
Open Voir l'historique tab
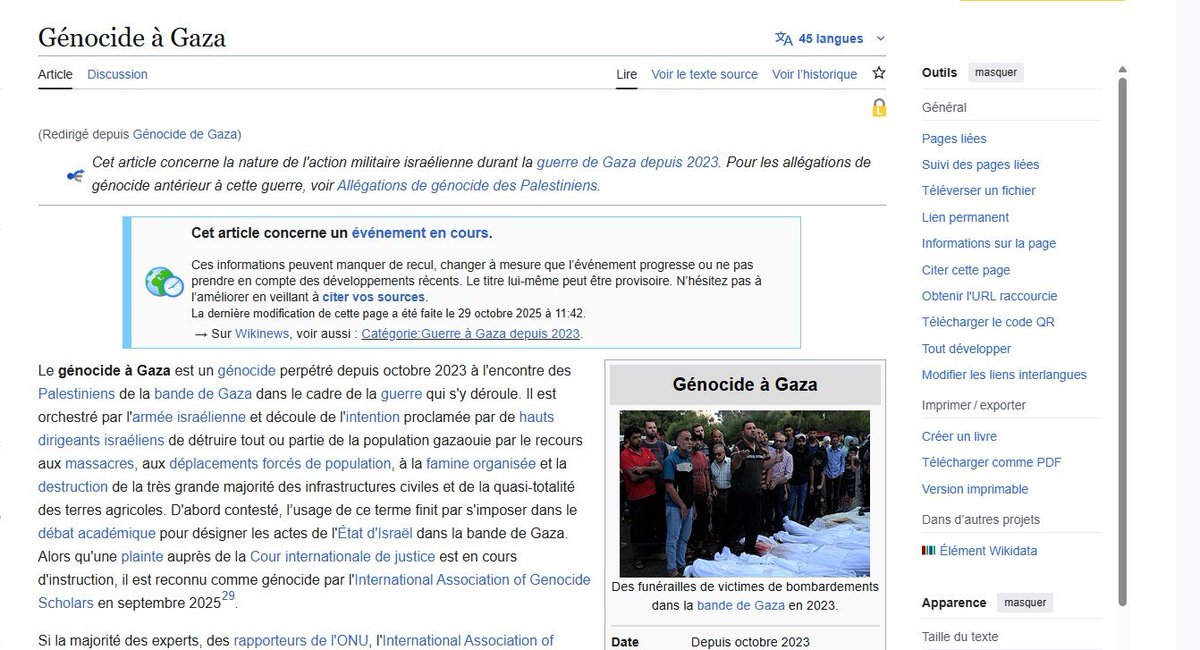tap(814, 74)
